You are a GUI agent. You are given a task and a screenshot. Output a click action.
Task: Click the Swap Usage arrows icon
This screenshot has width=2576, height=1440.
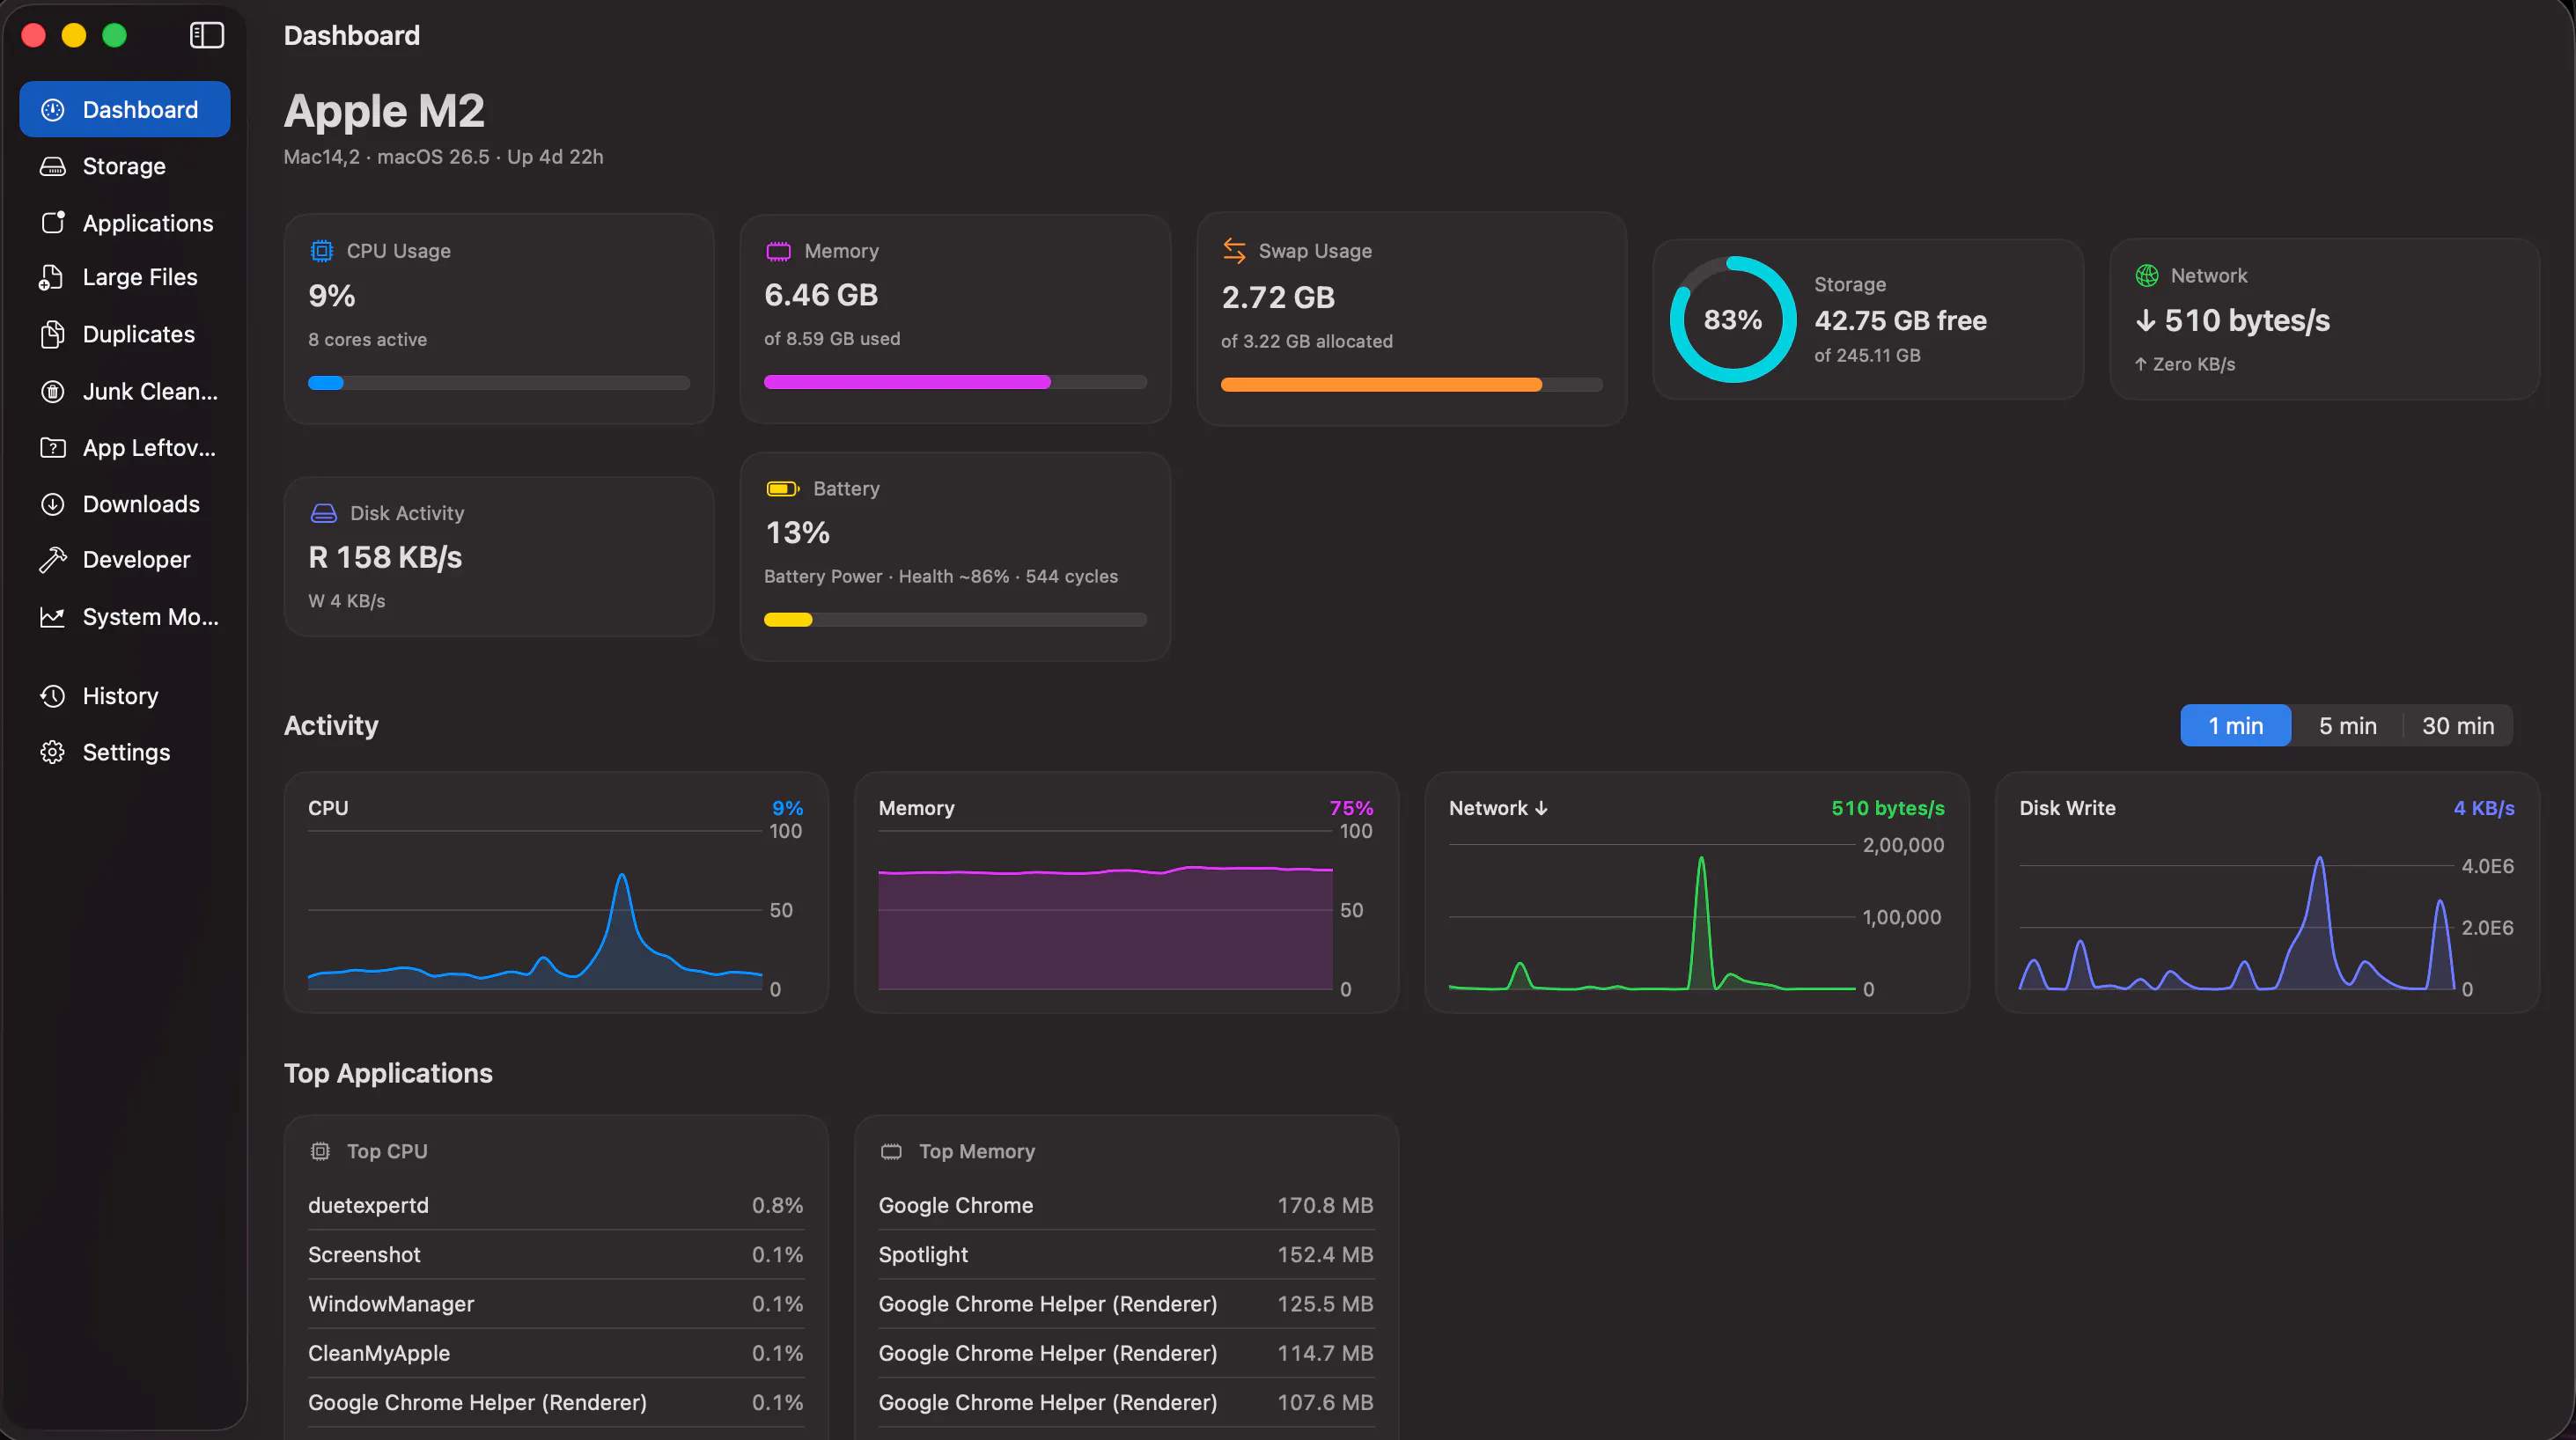(x=1234, y=251)
